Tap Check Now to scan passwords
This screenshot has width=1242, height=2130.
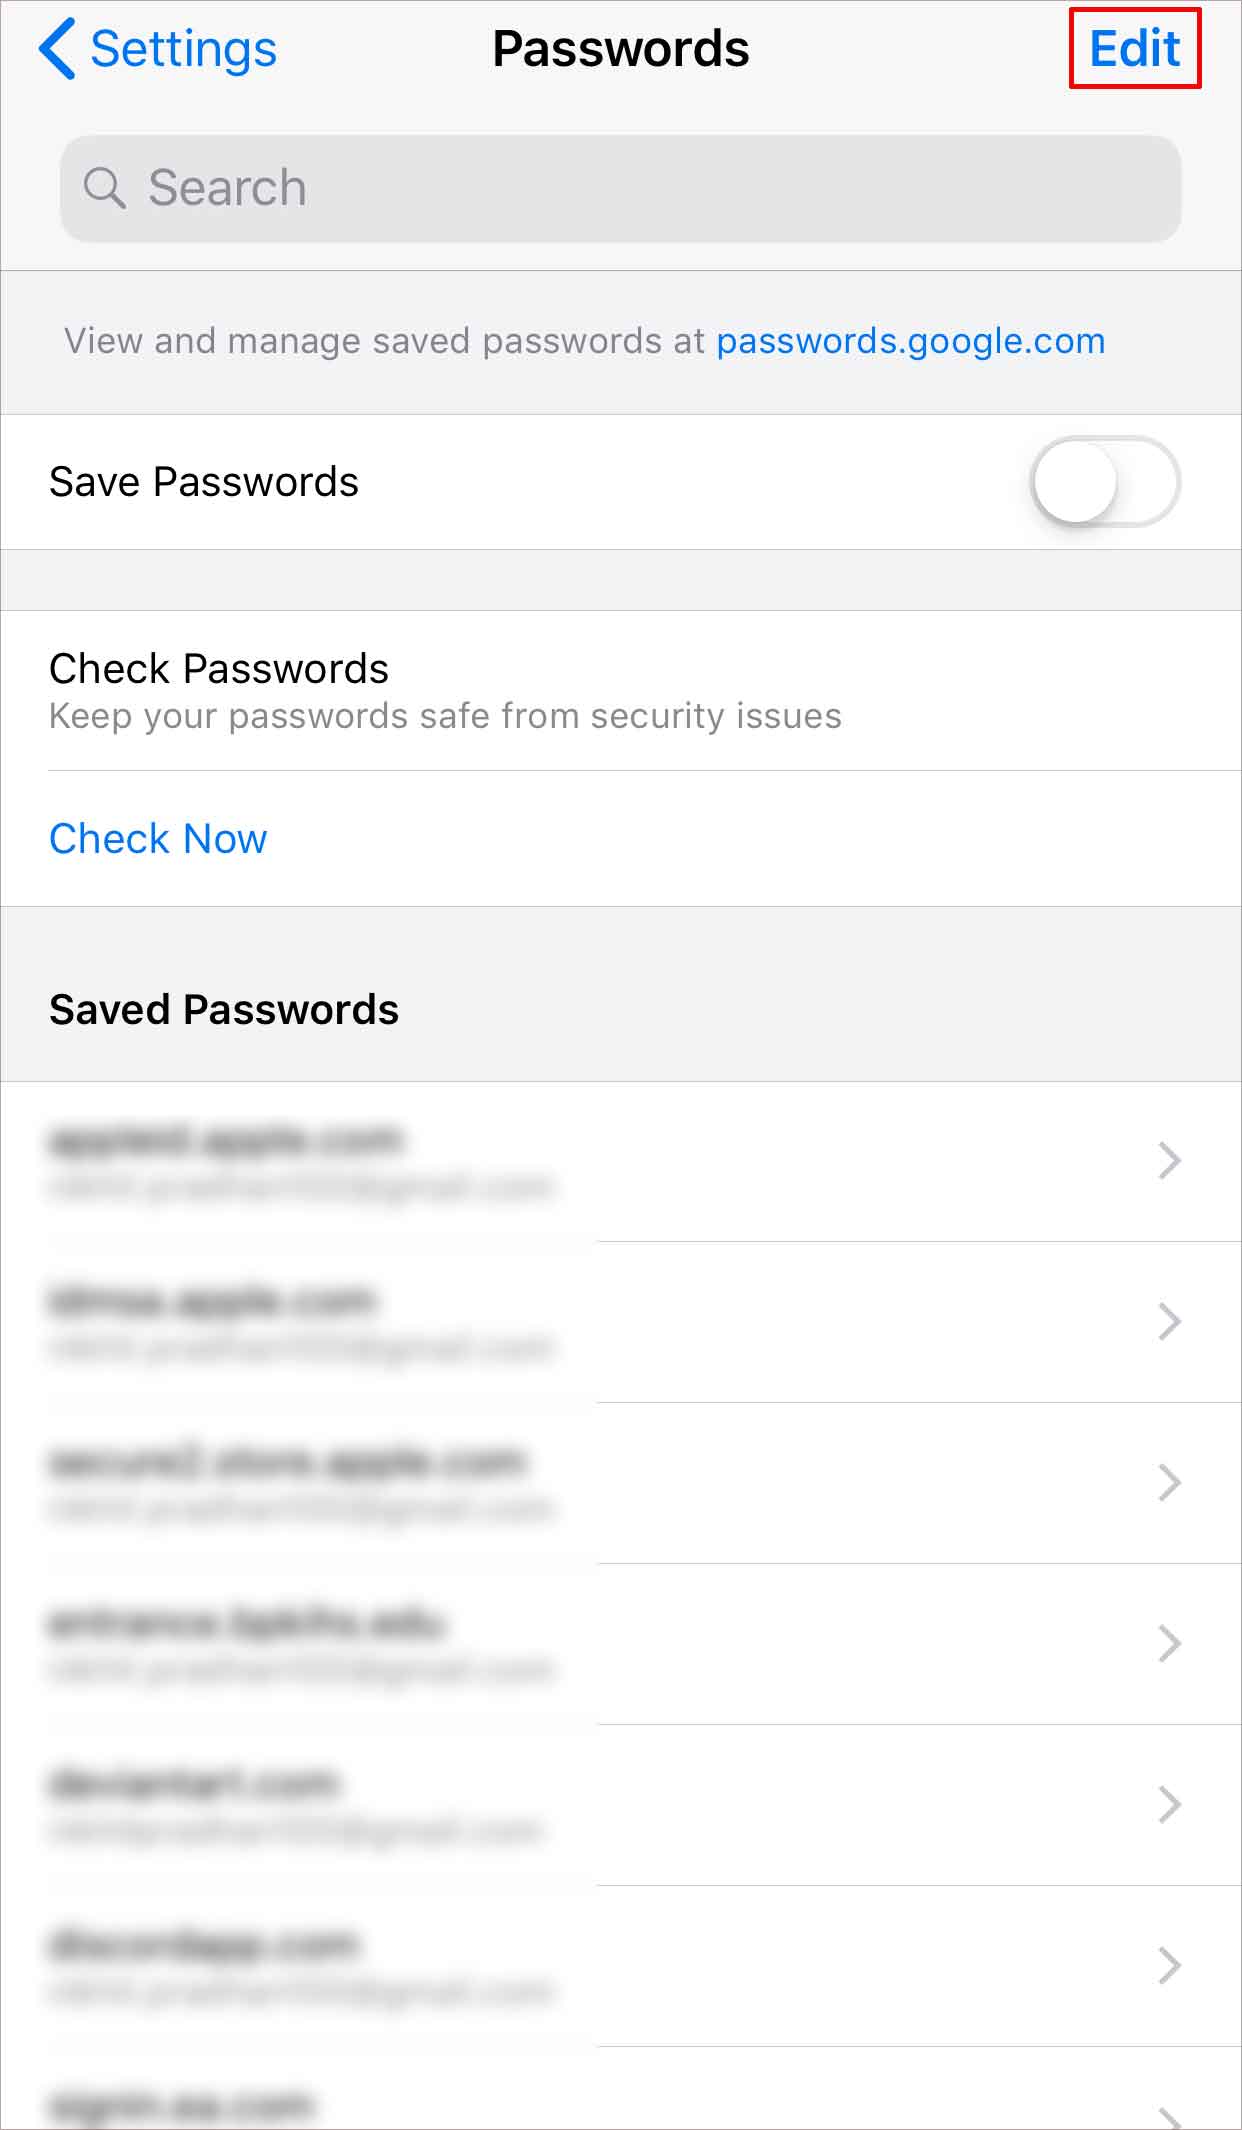tap(158, 839)
